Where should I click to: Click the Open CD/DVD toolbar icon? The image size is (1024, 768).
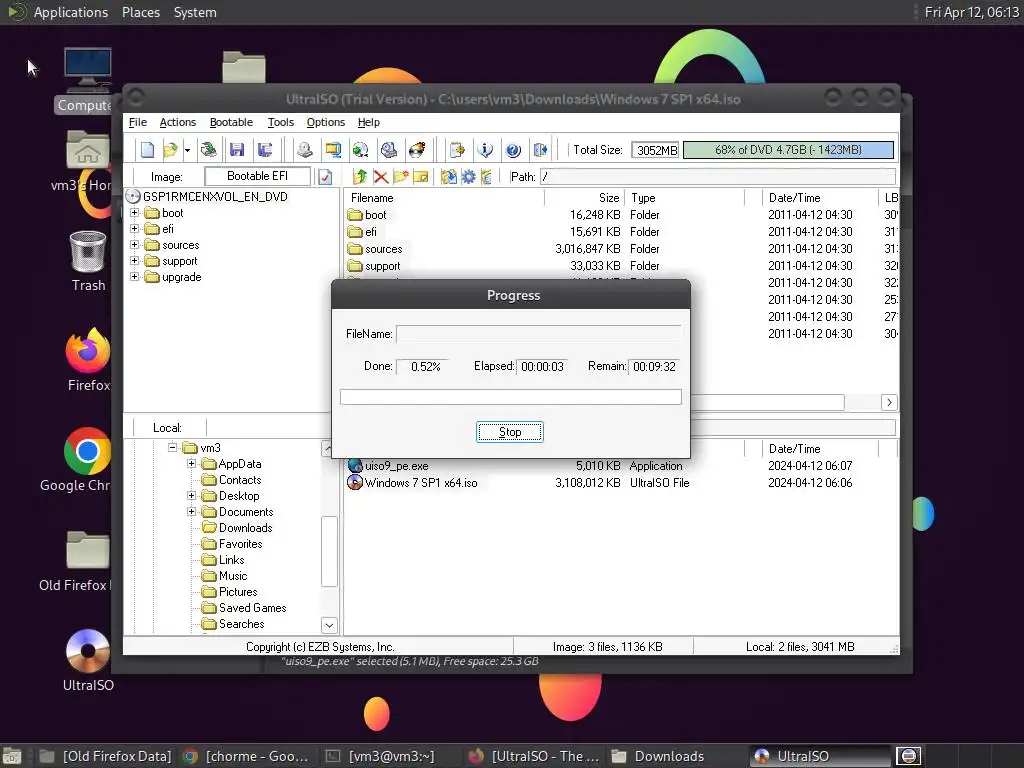click(208, 150)
